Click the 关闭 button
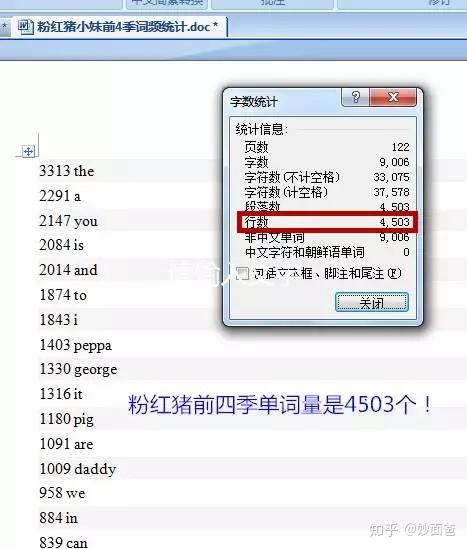This screenshot has width=467, height=549. click(x=372, y=302)
